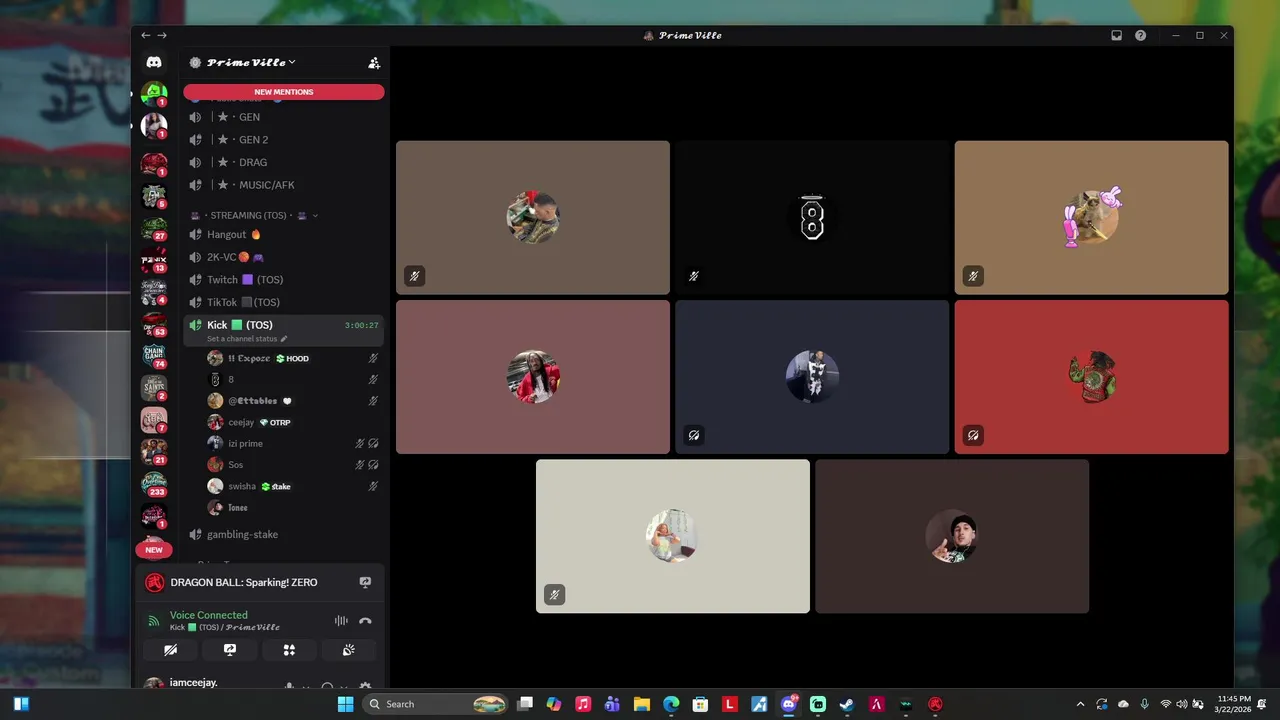Select user 8 in voice list
This screenshot has height=720, width=1280.
click(294, 379)
